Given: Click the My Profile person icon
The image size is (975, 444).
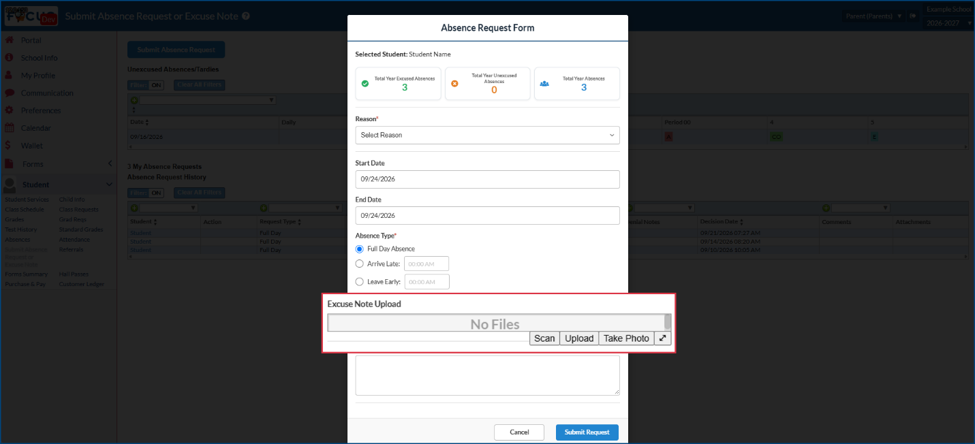Looking at the screenshot, I should click(9, 75).
